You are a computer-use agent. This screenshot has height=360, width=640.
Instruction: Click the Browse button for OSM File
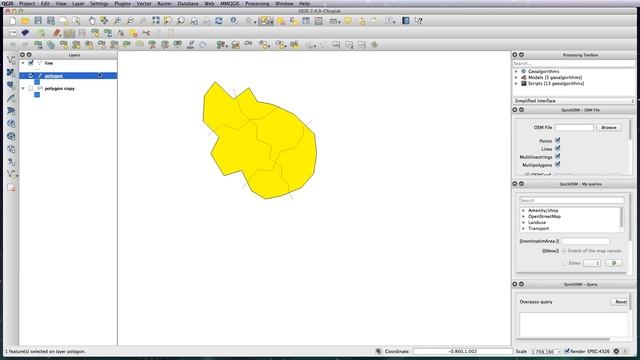tap(609, 128)
